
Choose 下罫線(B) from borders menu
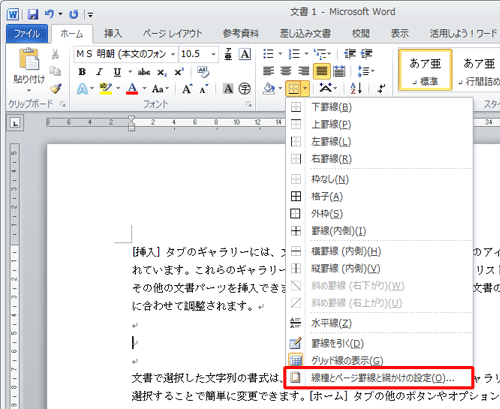click(x=379, y=107)
